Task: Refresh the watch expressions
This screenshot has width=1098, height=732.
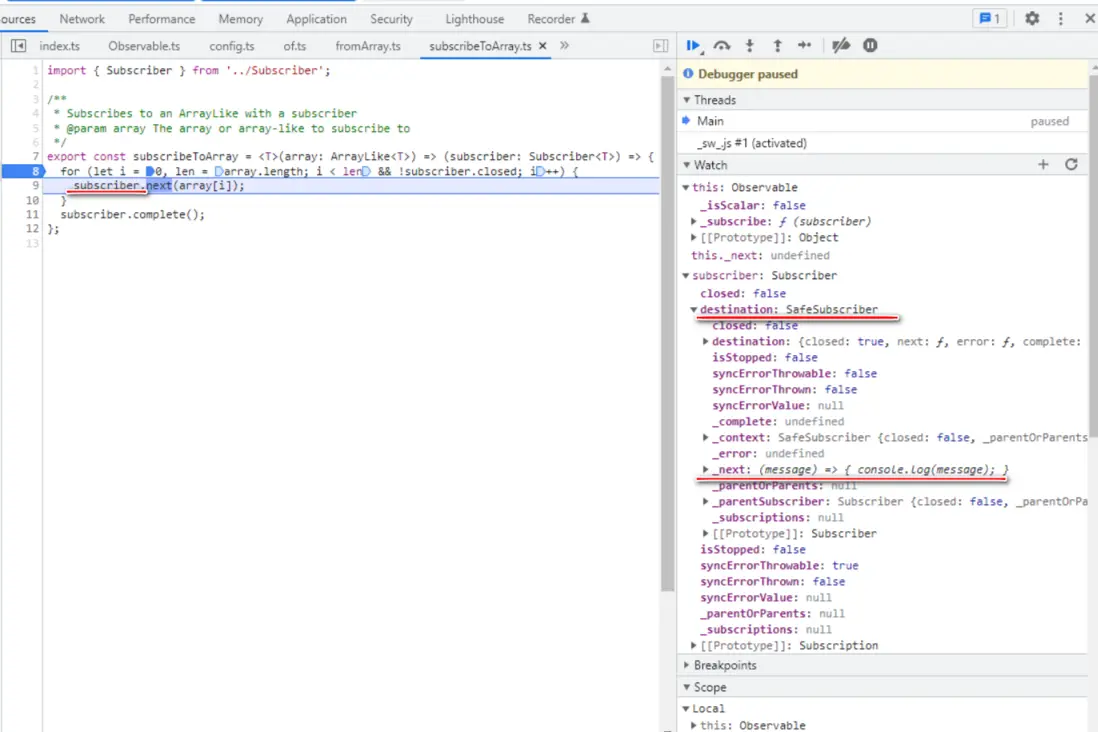Action: (x=1071, y=165)
